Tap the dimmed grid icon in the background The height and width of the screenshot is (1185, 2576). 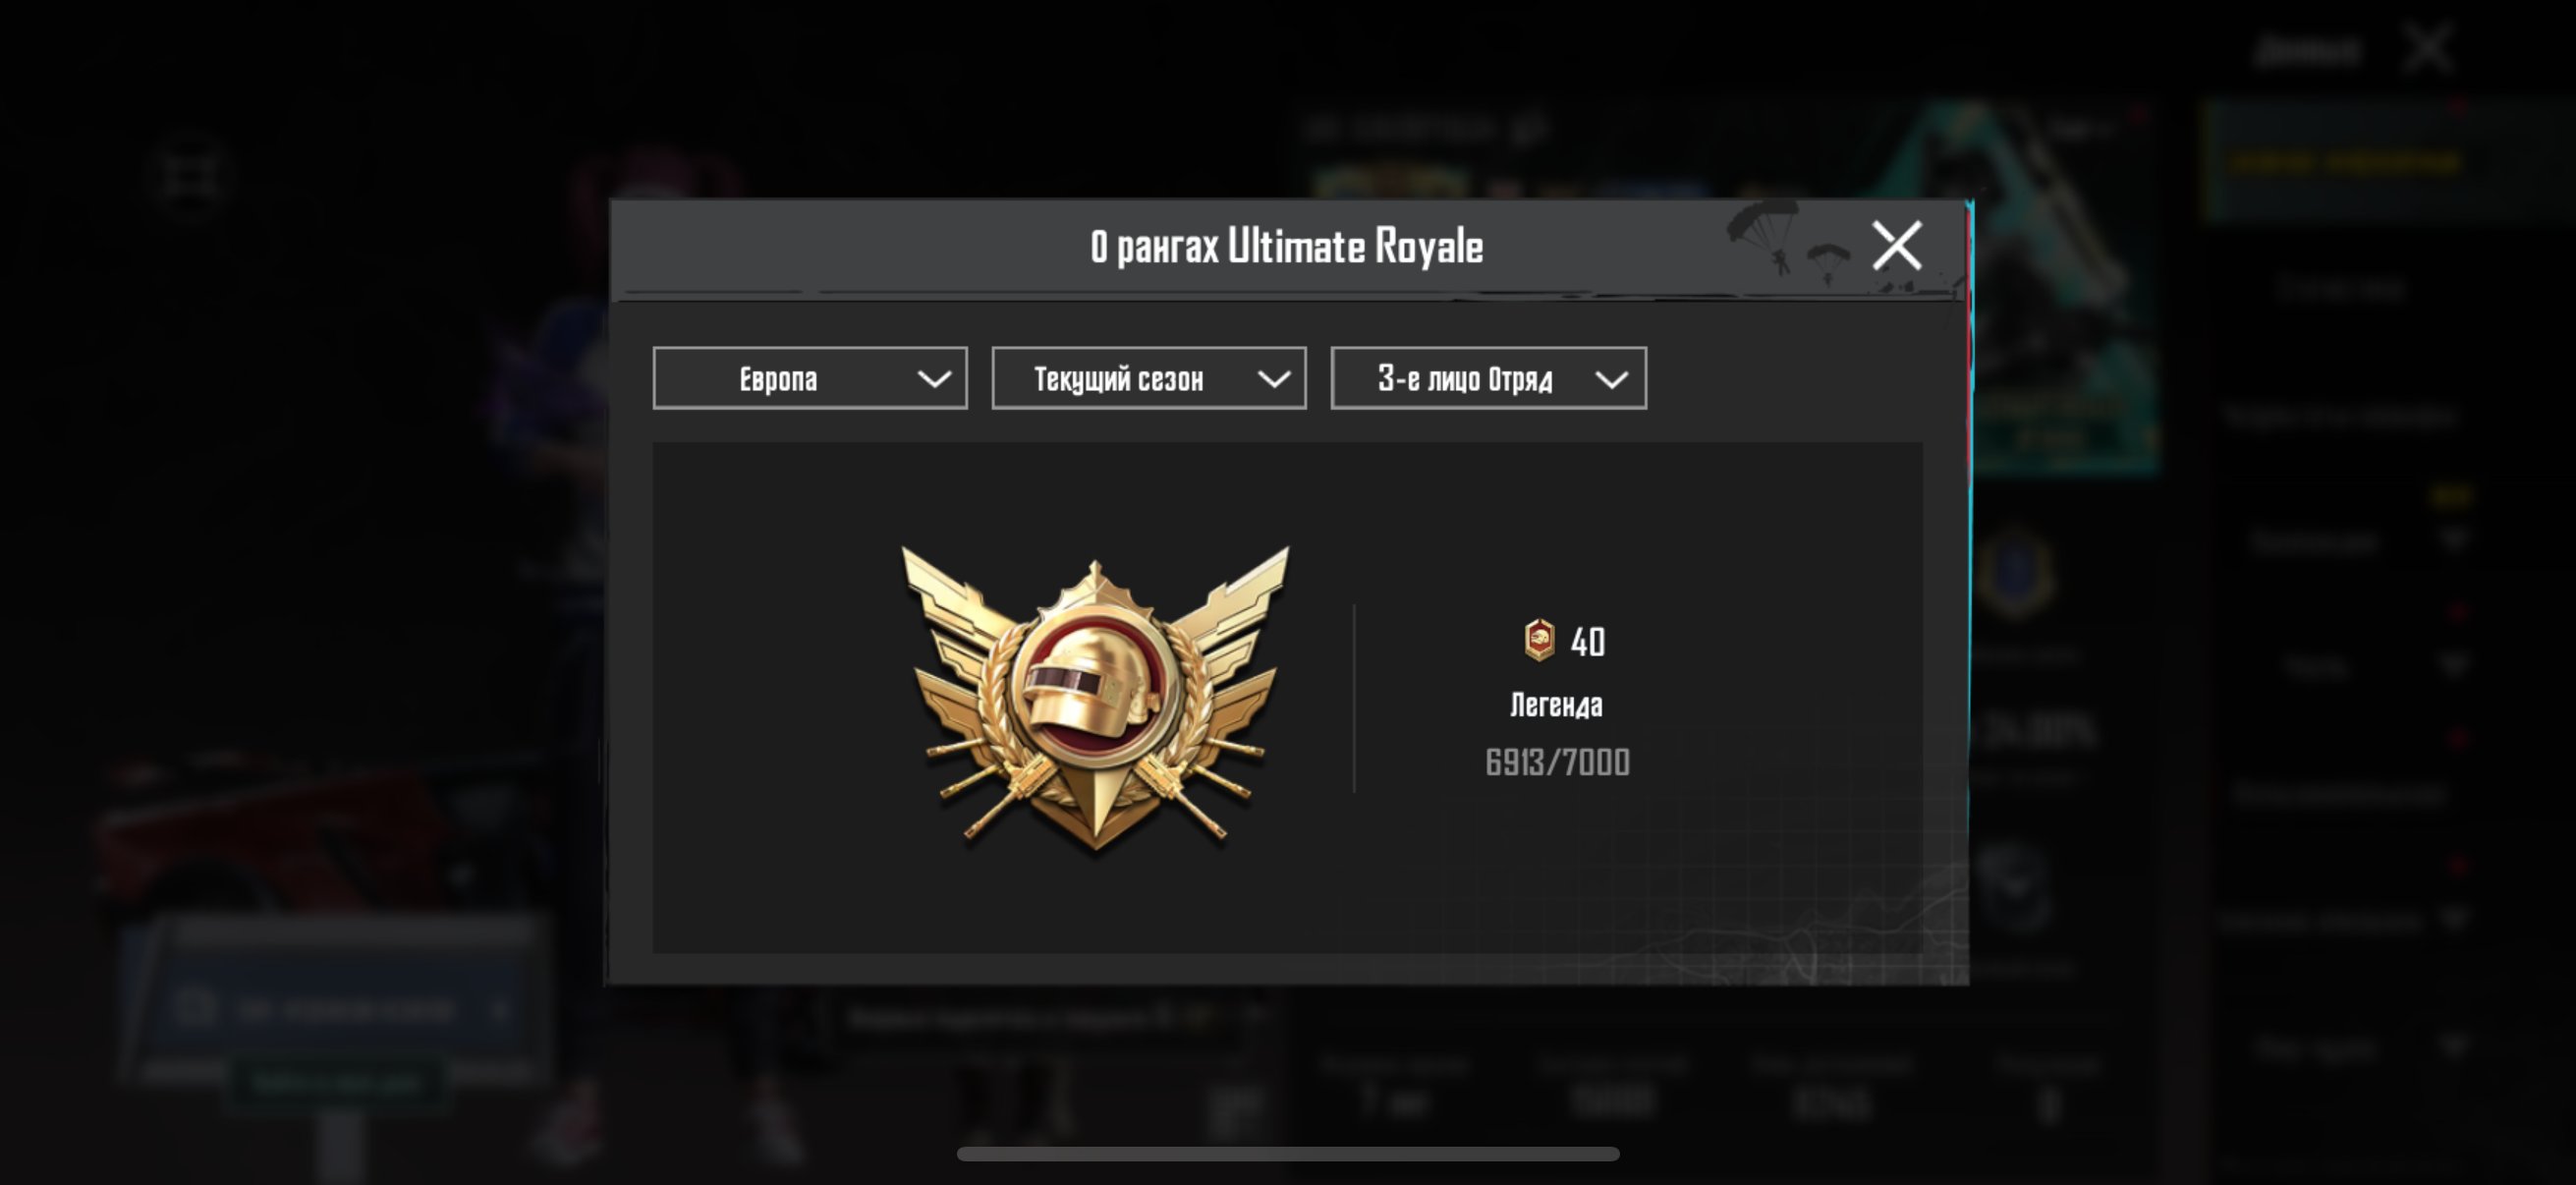(x=189, y=177)
